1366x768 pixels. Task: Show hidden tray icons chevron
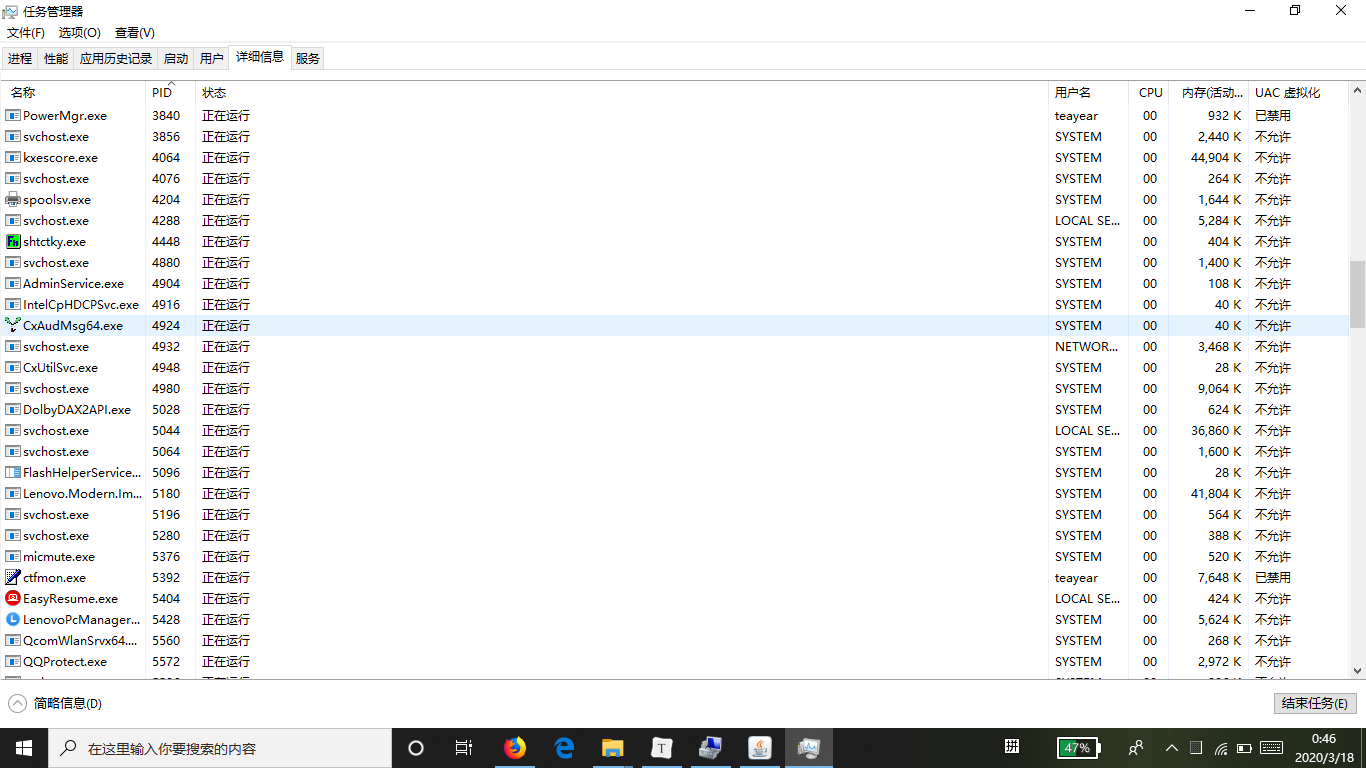(1171, 748)
